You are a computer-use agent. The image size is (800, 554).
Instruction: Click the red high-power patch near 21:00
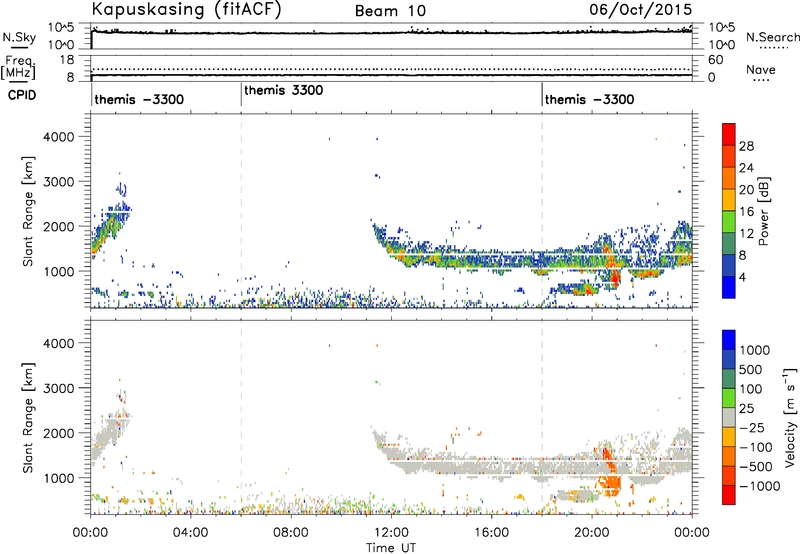pyautogui.click(x=615, y=278)
